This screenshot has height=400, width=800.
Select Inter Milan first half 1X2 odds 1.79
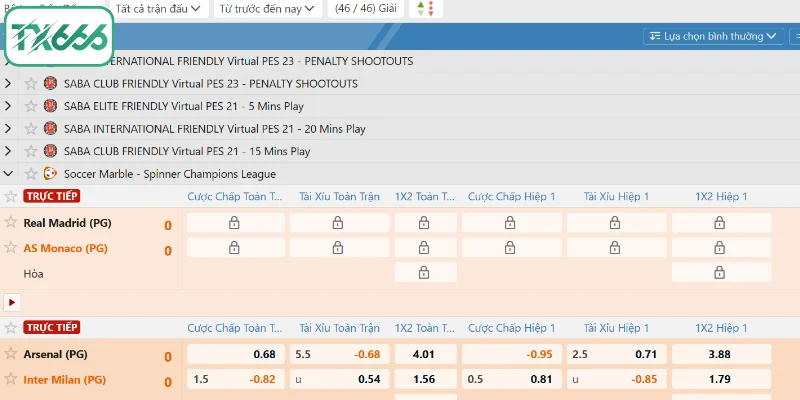point(721,379)
